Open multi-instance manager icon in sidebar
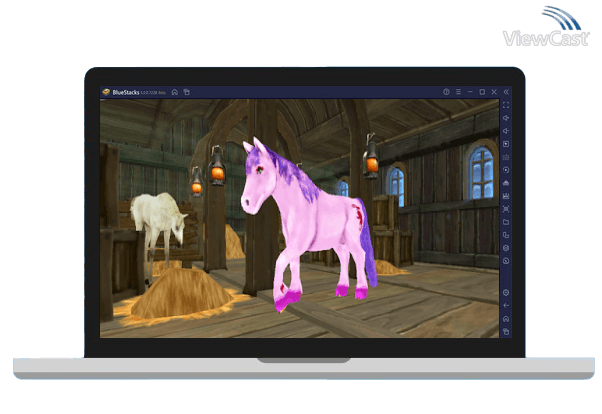 pyautogui.click(x=506, y=235)
